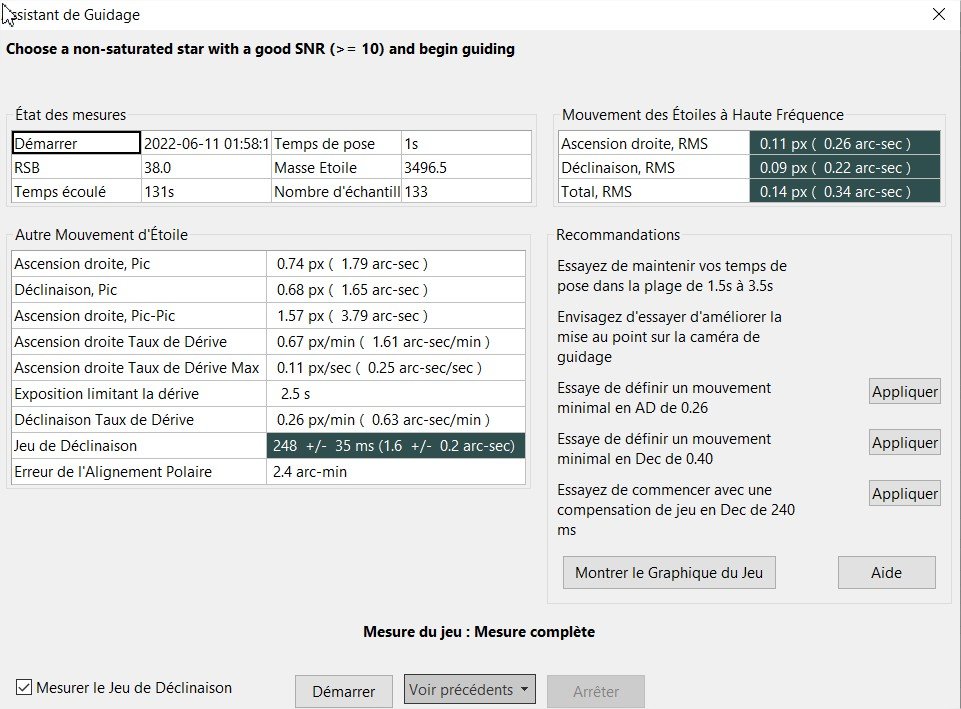The image size is (961, 709).
Task: Click the Jeu de Déclinaison highlighted value
Action: pos(395,446)
